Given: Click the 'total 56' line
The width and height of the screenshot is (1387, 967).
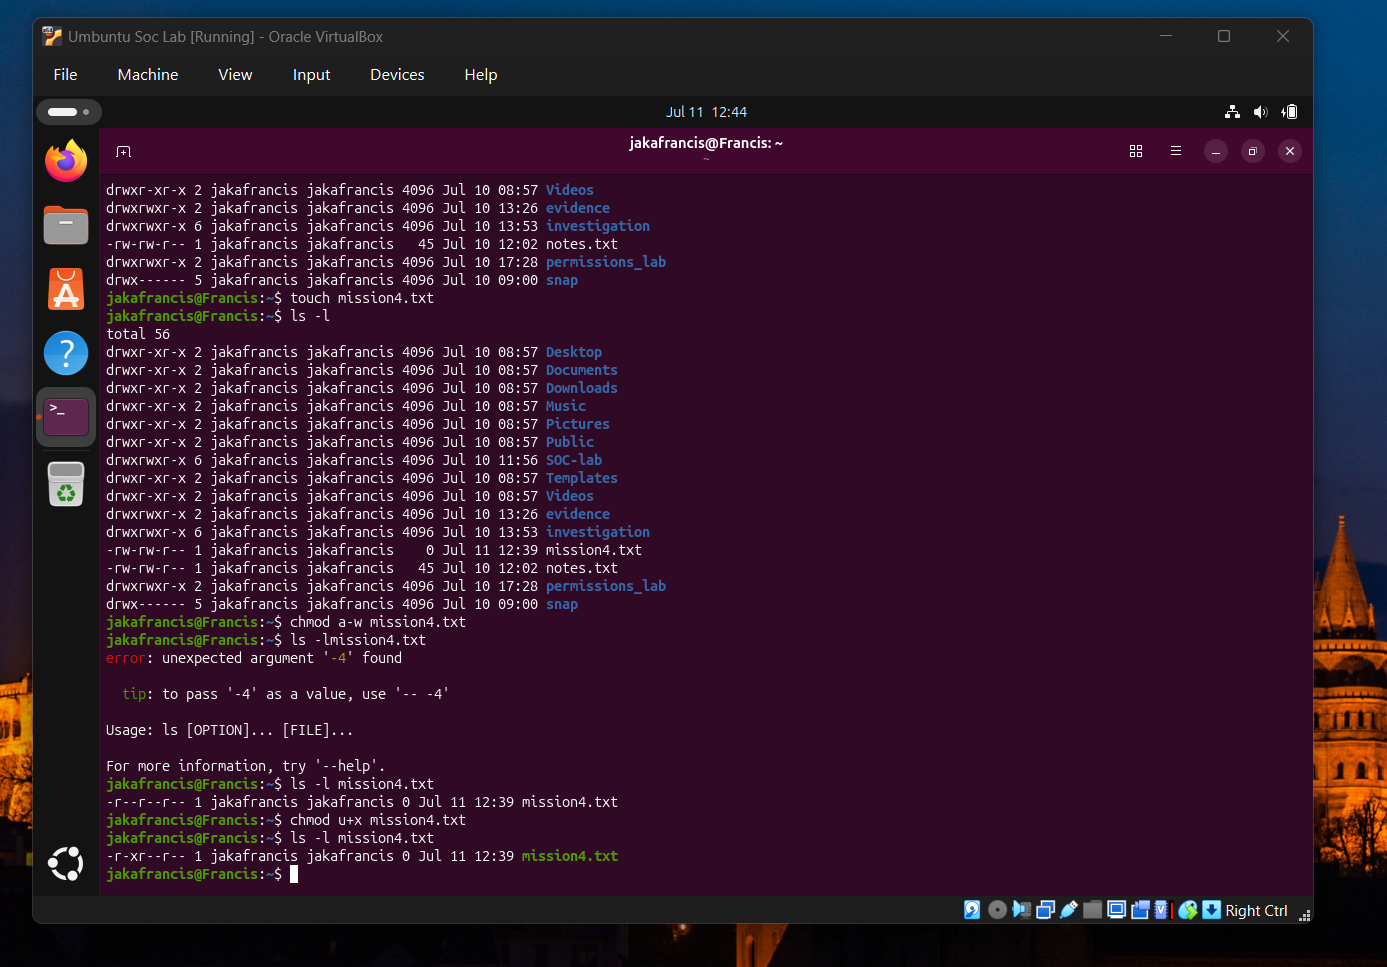Looking at the screenshot, I should coord(138,334).
